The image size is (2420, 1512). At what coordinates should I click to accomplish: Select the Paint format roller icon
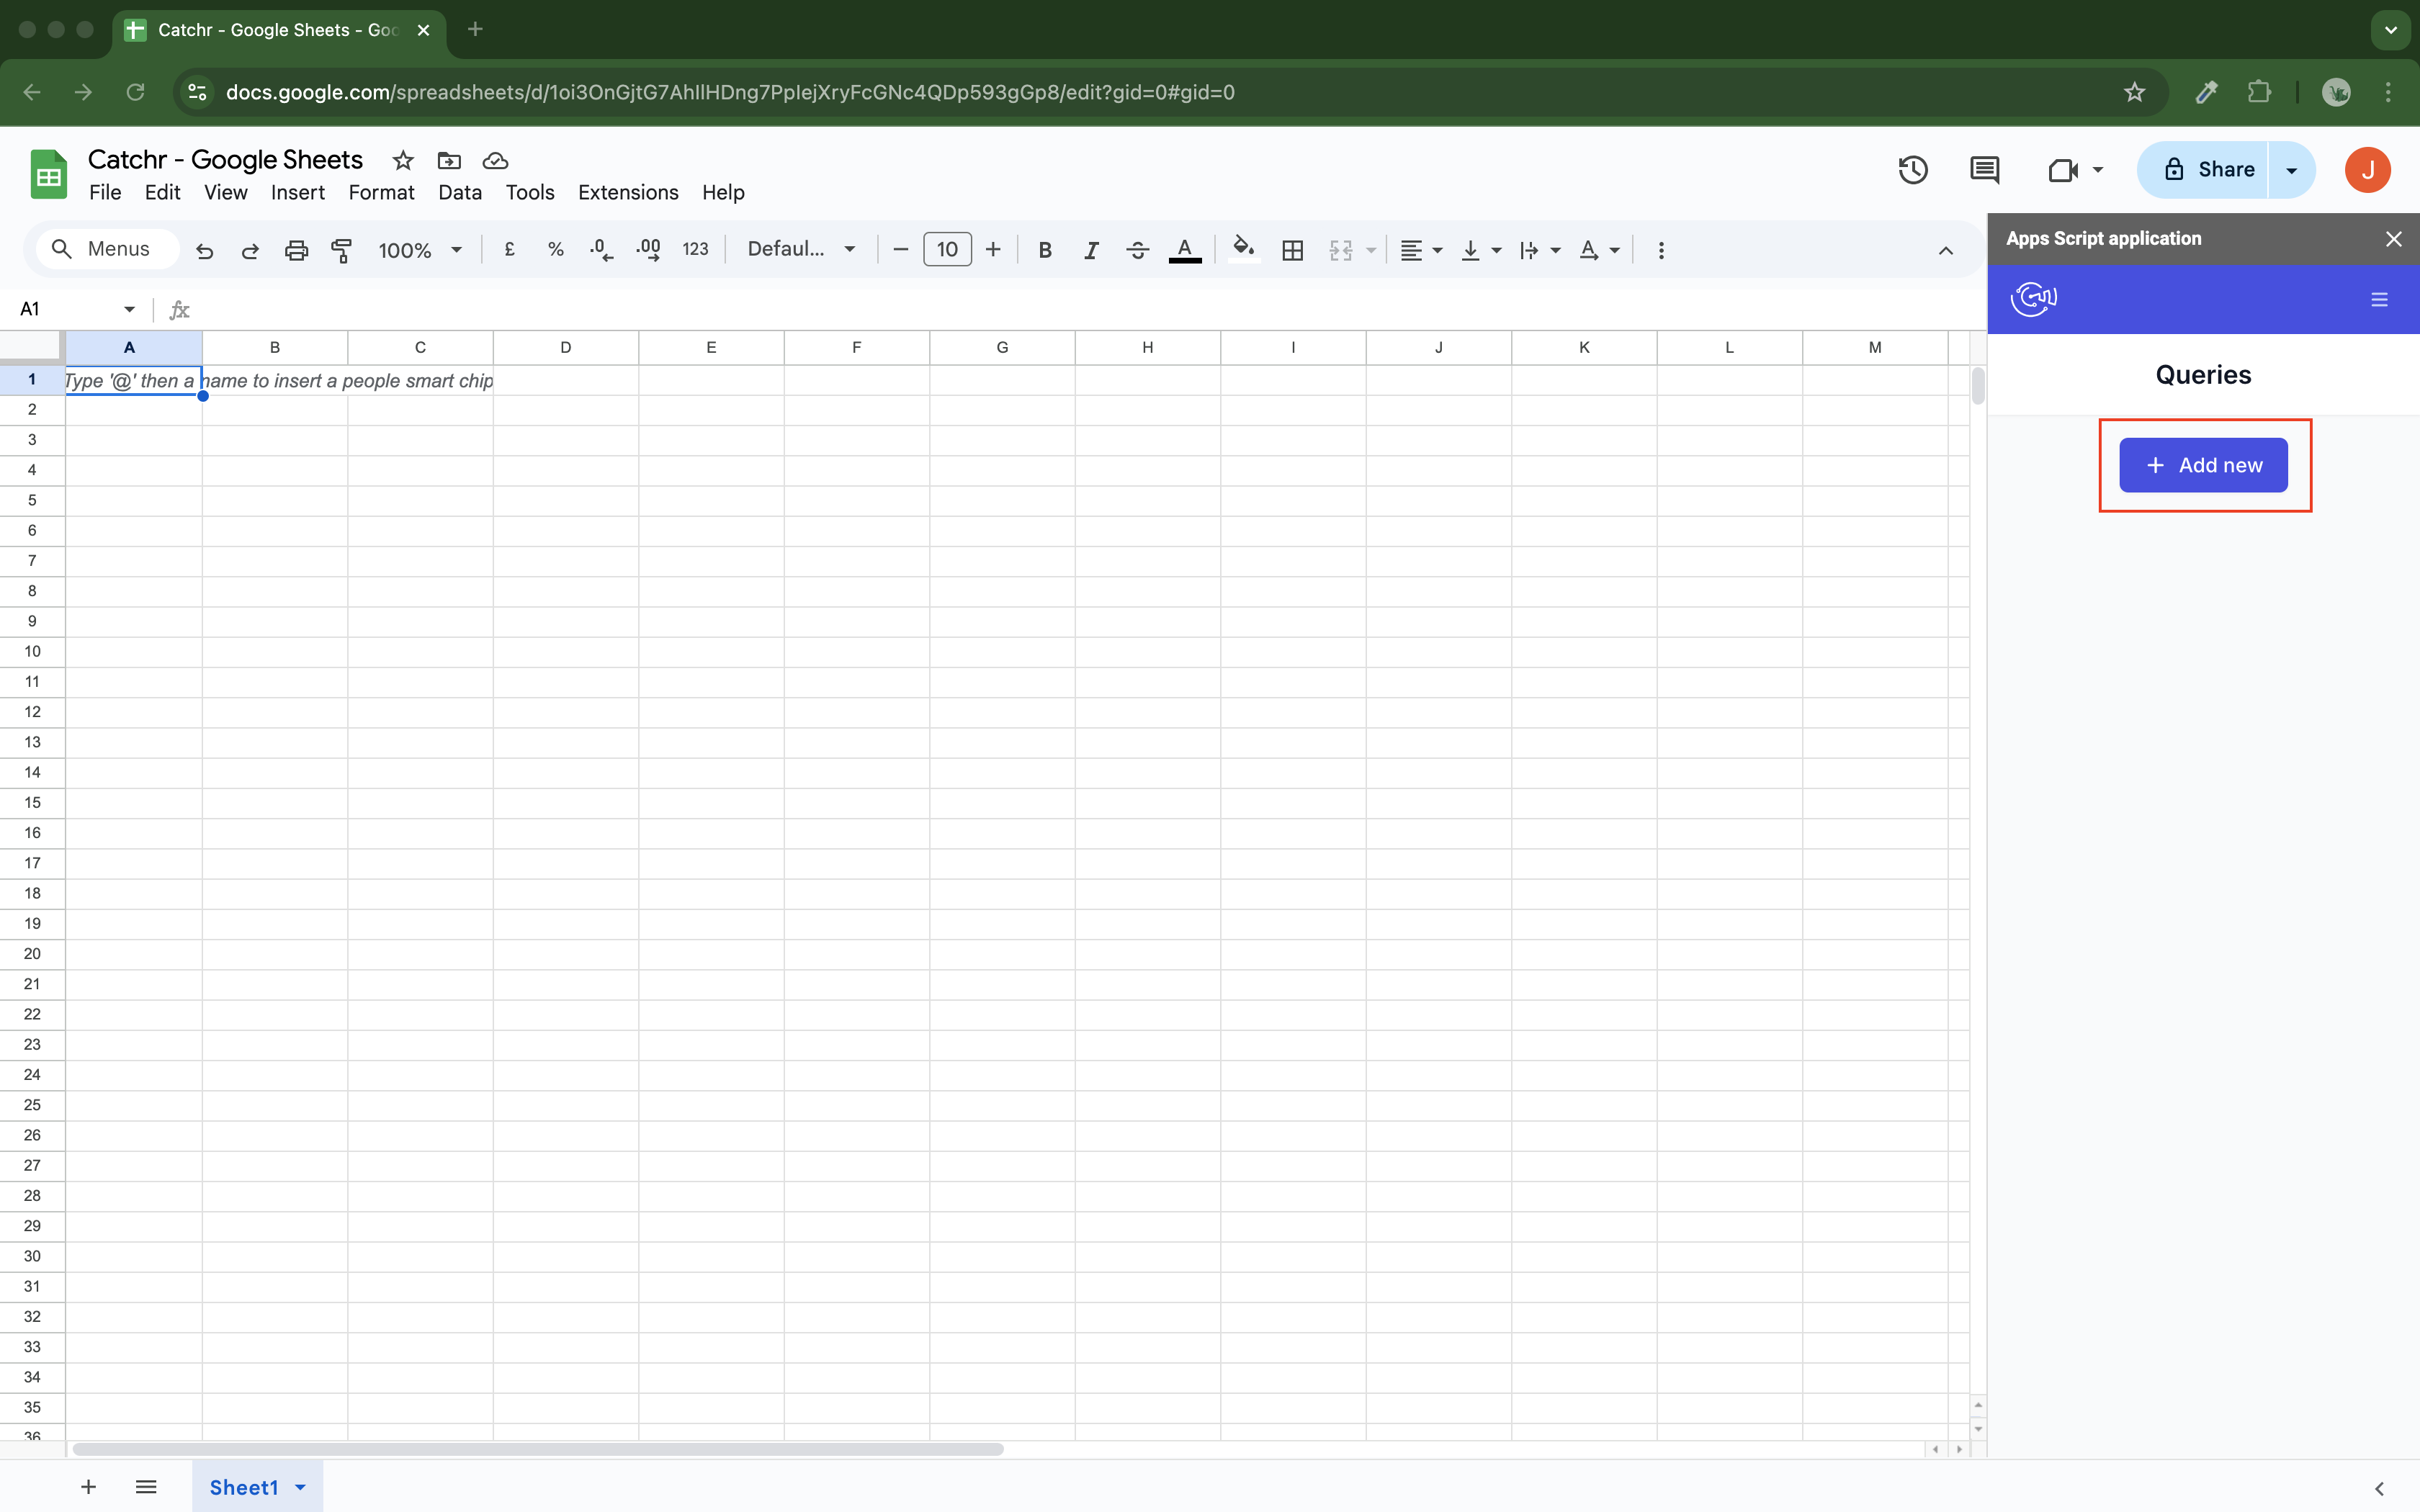[x=342, y=250]
